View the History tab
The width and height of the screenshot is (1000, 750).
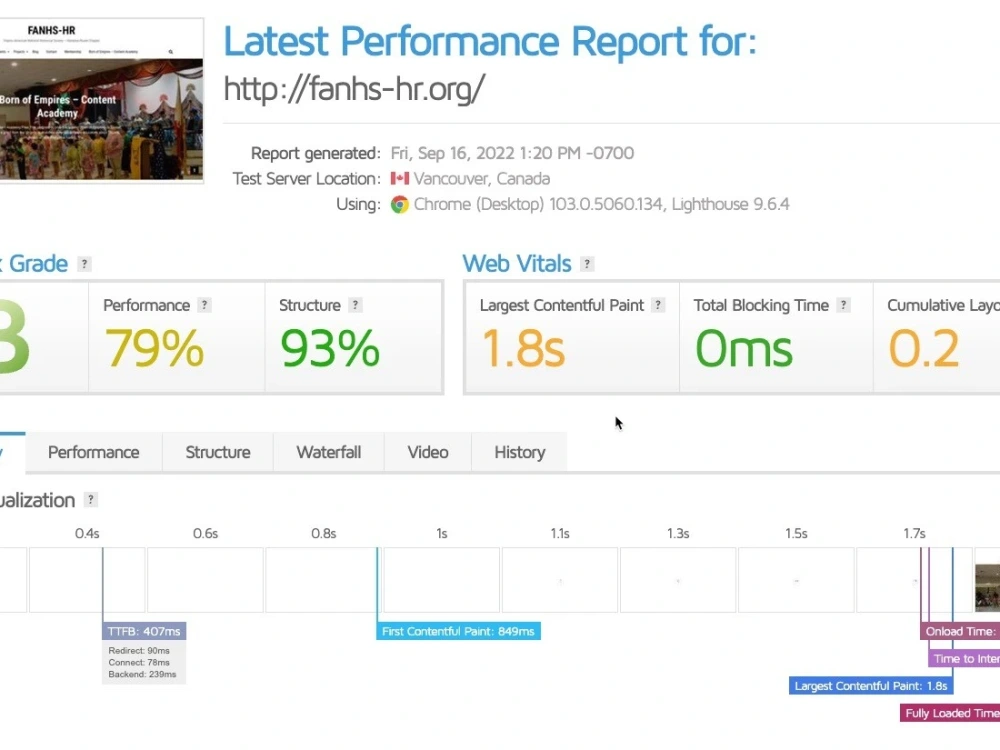click(519, 452)
